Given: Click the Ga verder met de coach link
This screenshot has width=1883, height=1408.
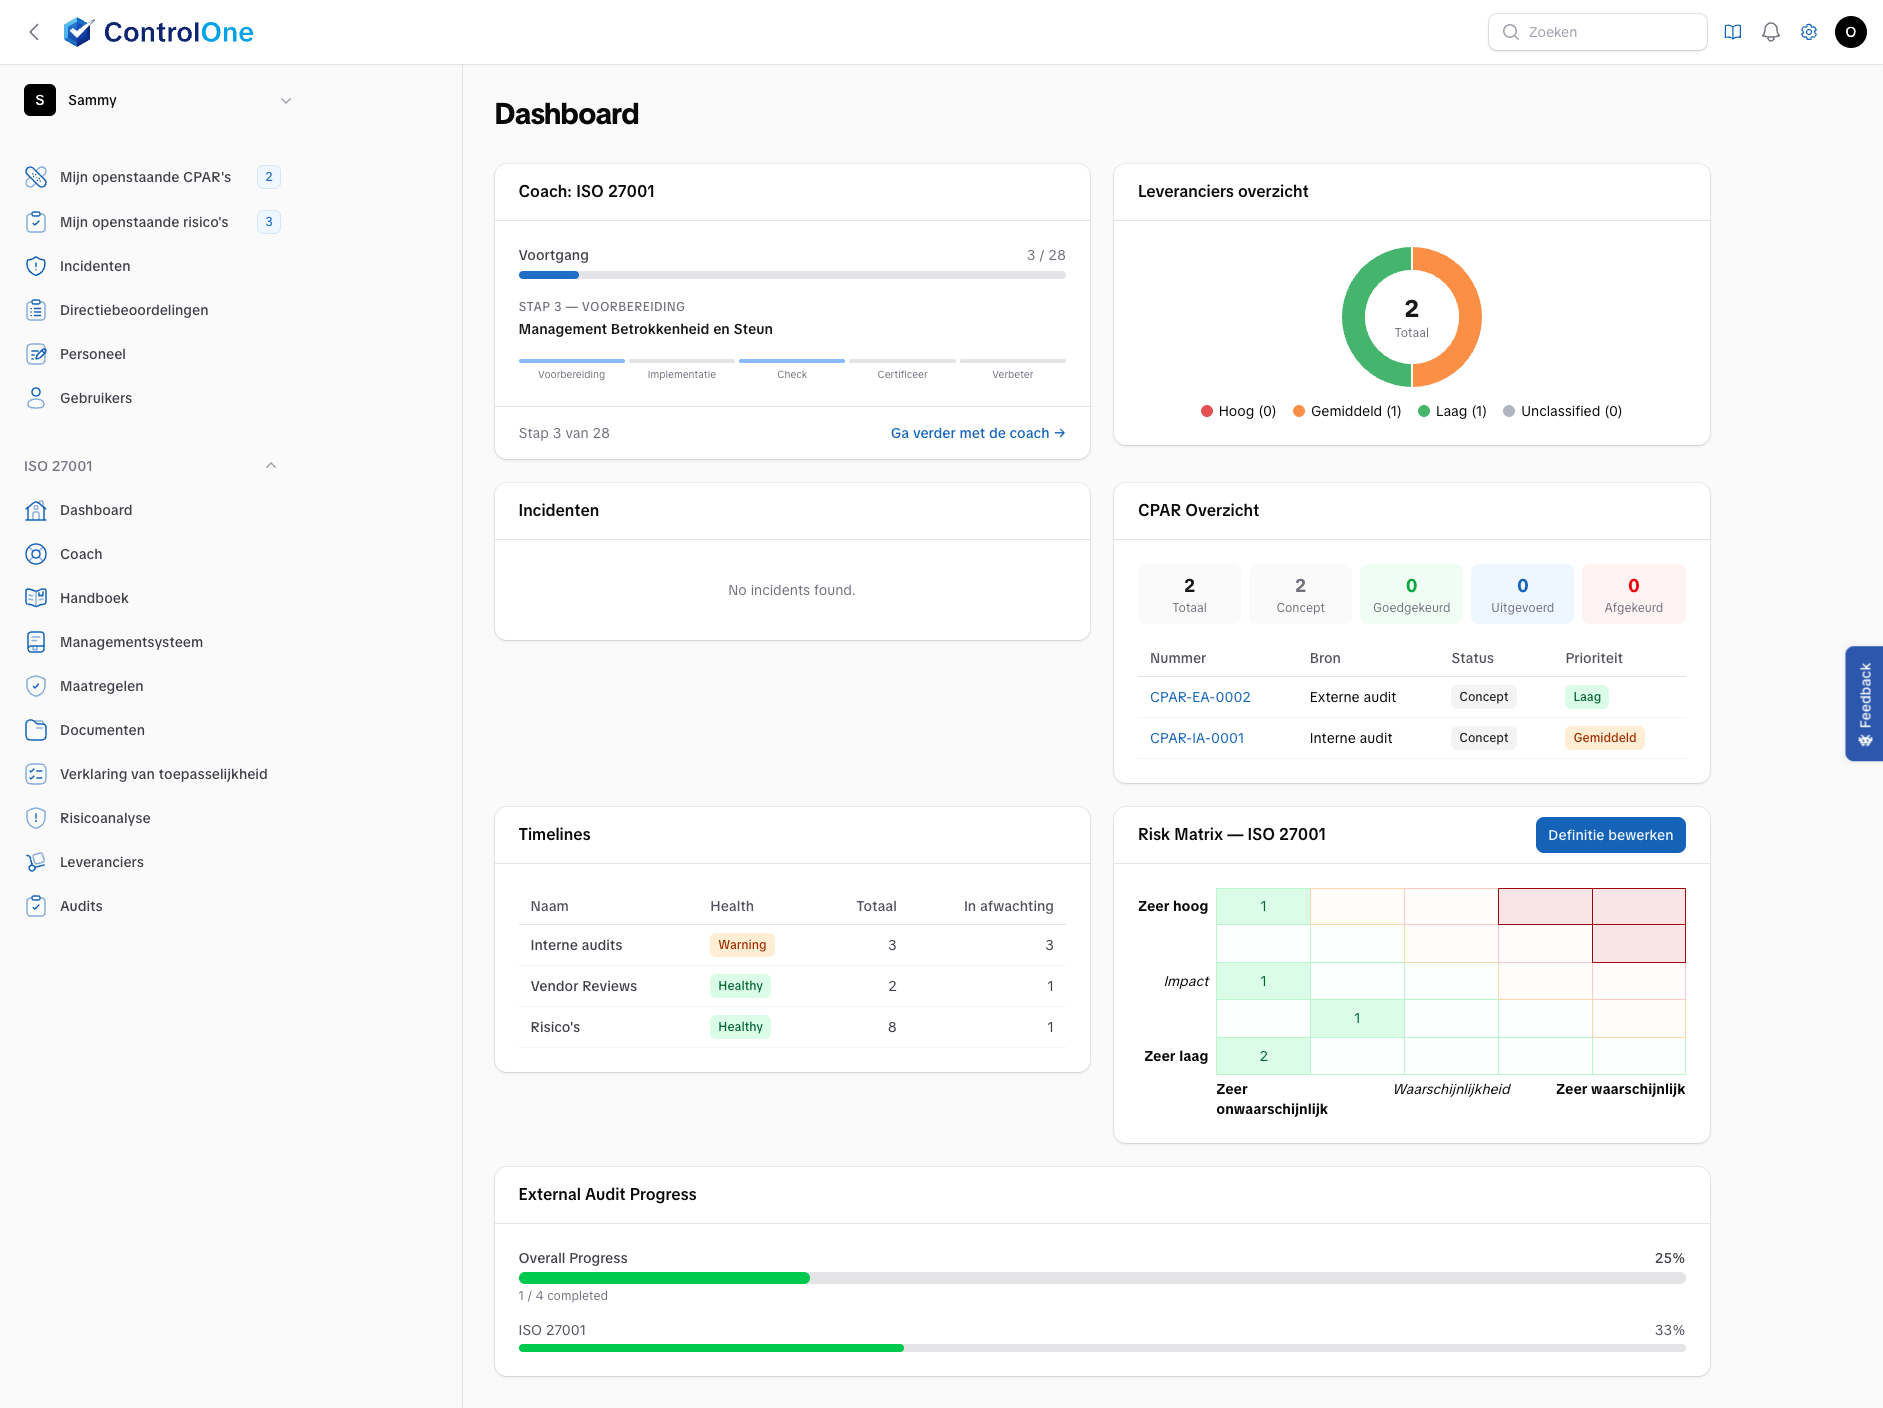Looking at the screenshot, I should pyautogui.click(x=976, y=433).
